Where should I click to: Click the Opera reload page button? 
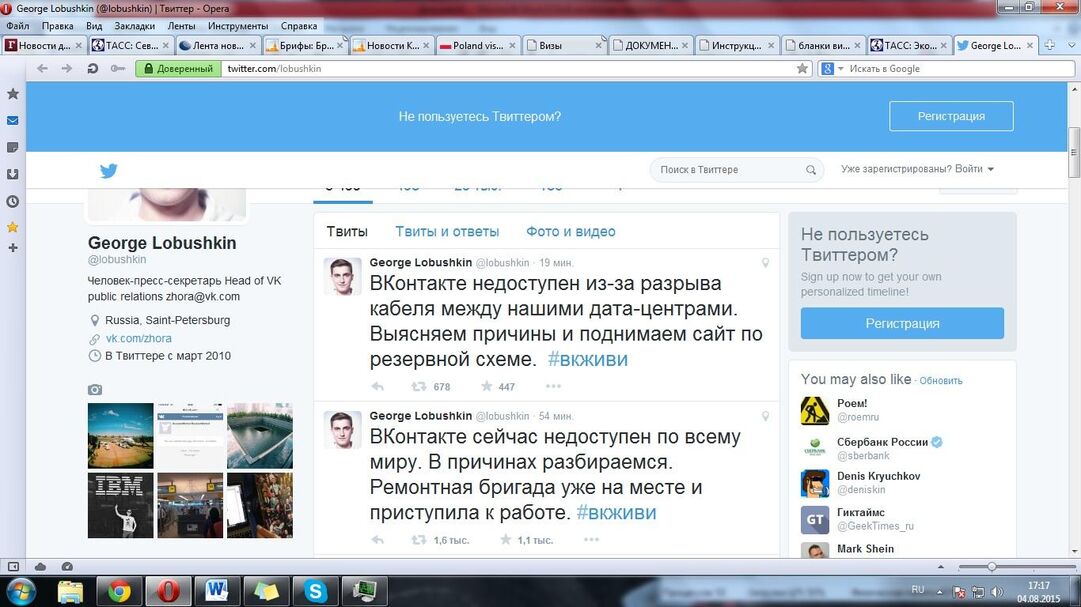[93, 69]
